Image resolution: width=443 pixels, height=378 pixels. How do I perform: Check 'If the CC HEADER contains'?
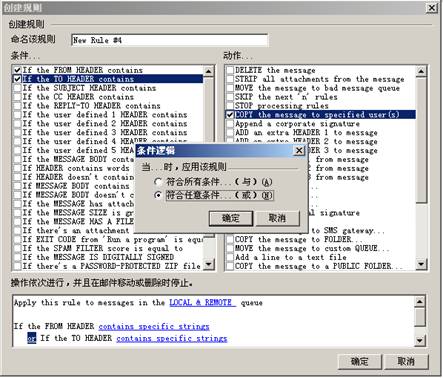point(17,97)
